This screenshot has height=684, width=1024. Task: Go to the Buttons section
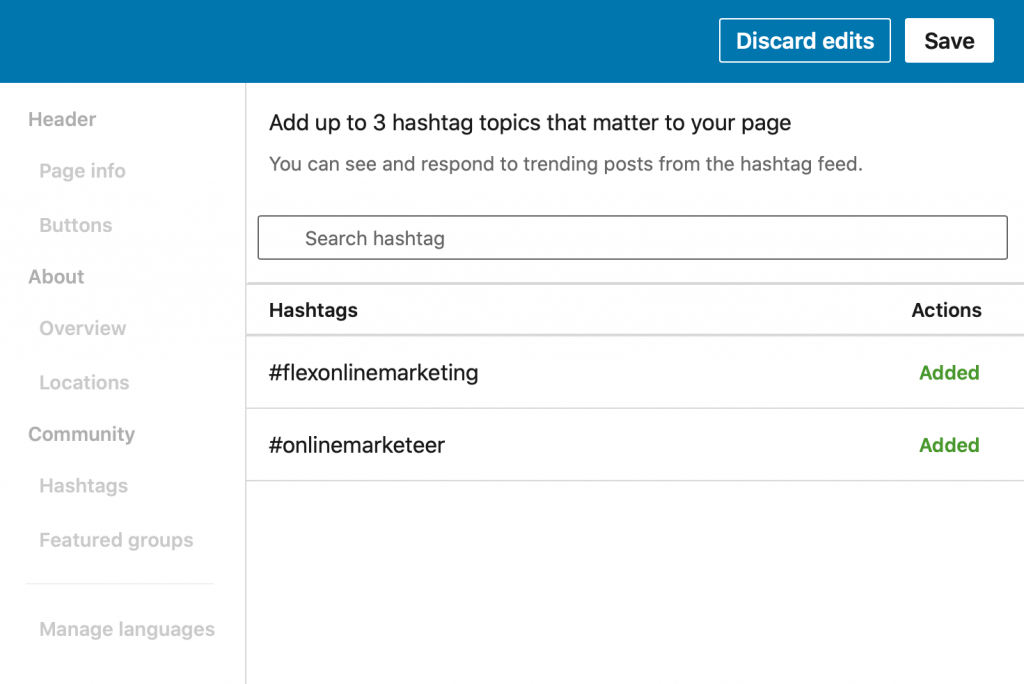75,225
